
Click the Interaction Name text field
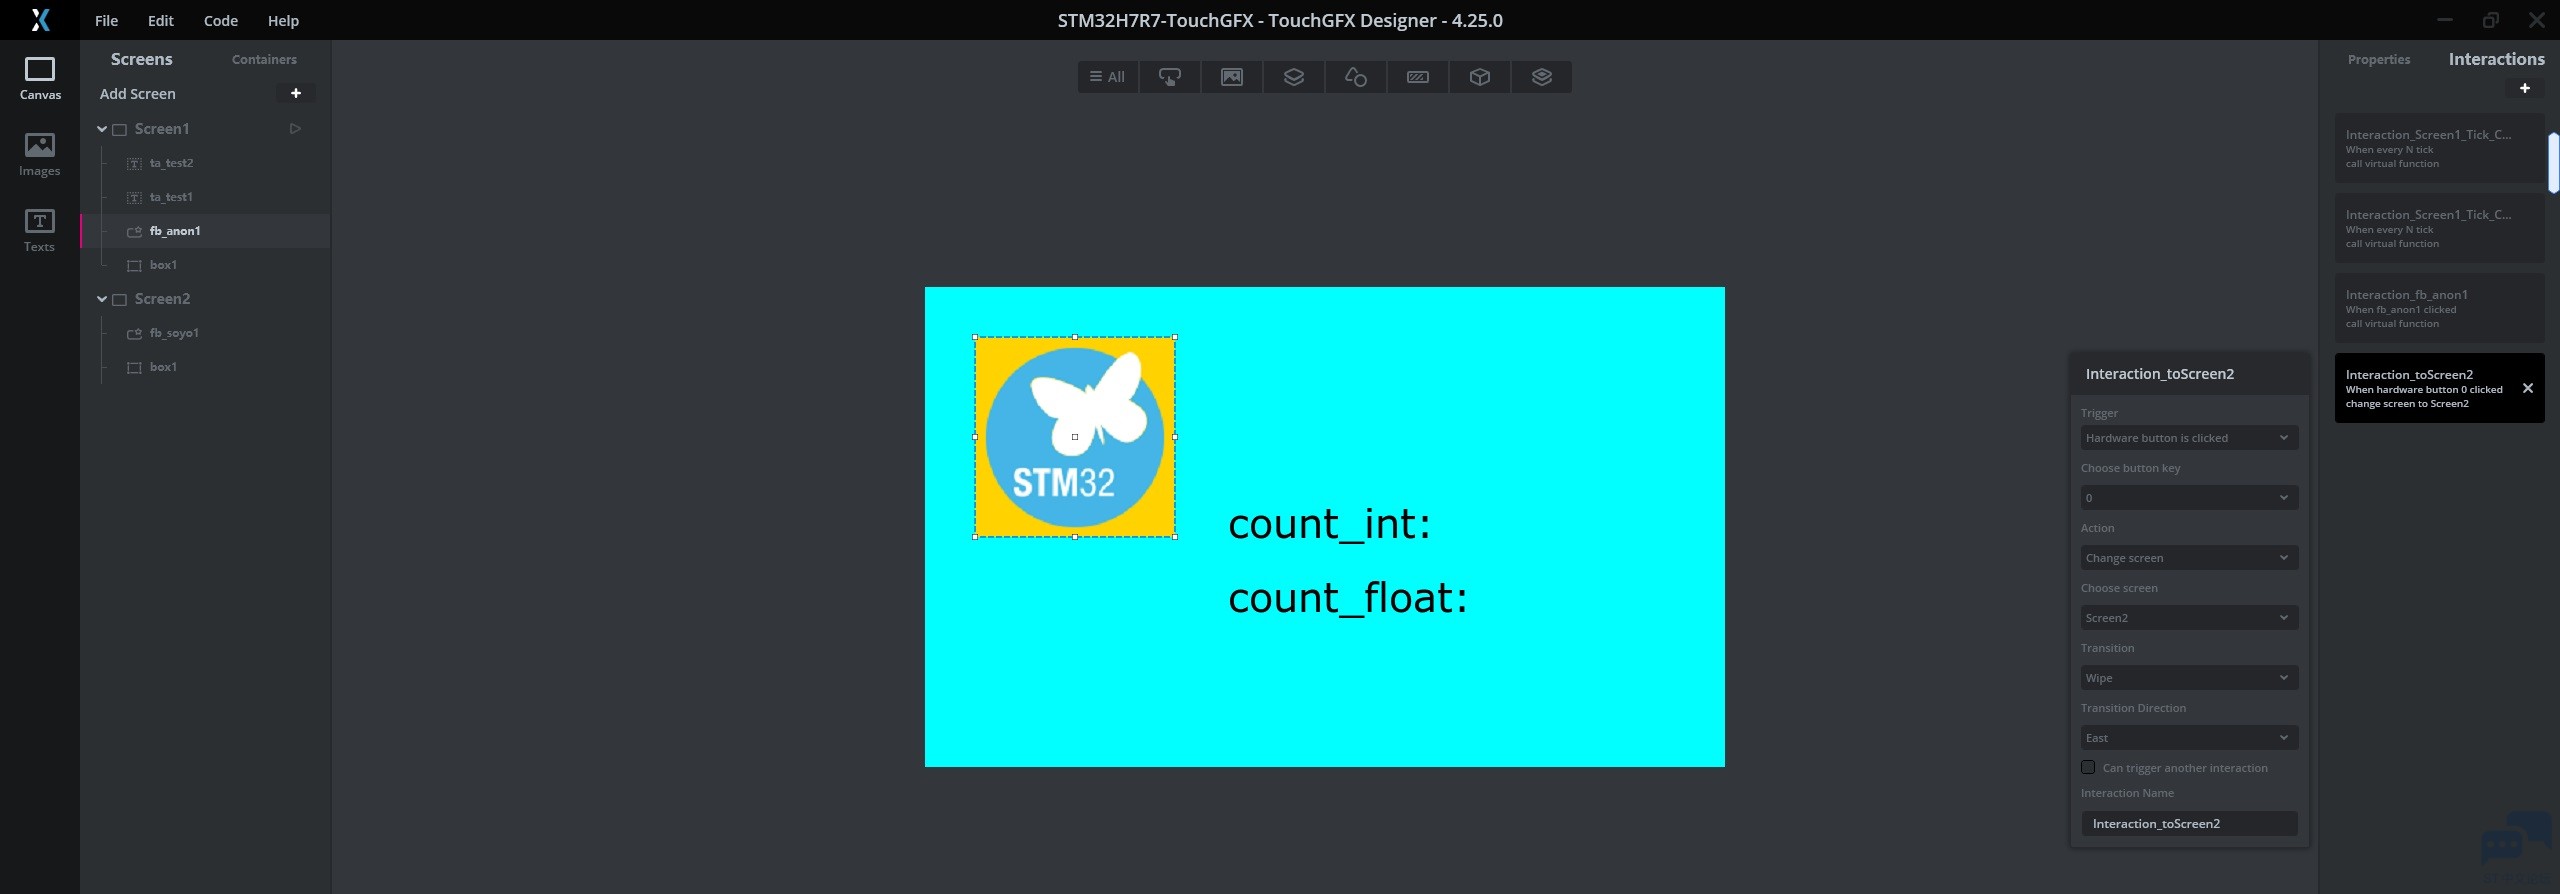click(2188, 824)
